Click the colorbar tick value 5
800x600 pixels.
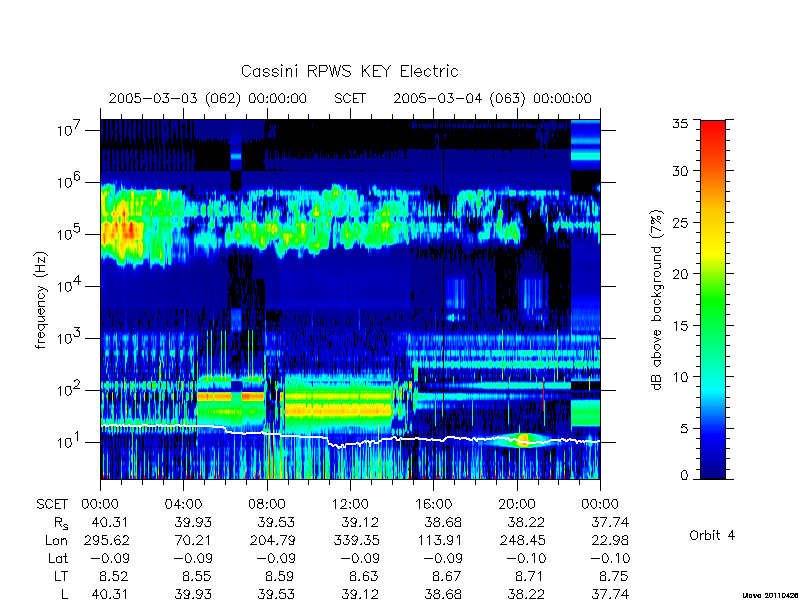click(x=684, y=428)
